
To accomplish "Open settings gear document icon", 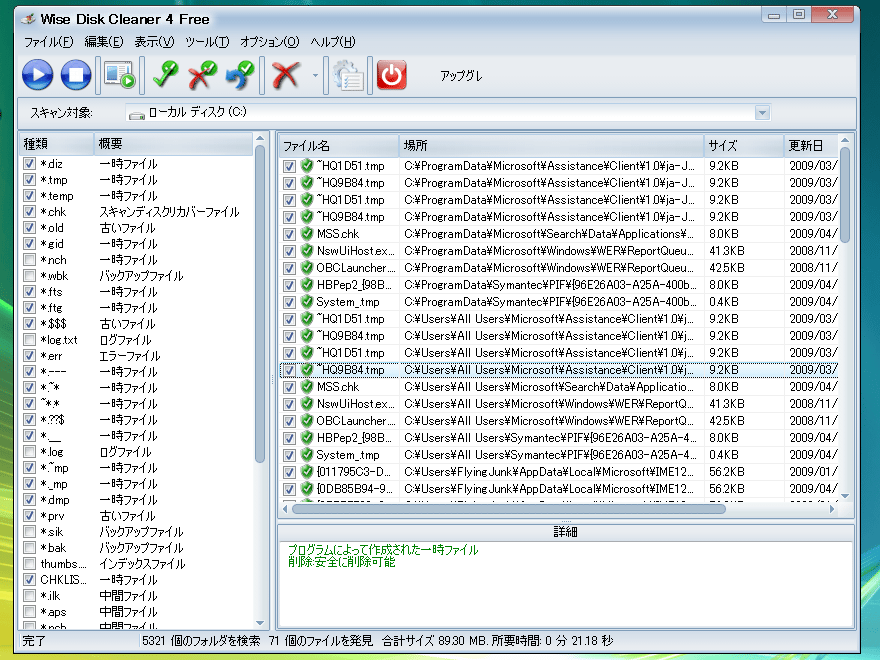I will pos(348,75).
